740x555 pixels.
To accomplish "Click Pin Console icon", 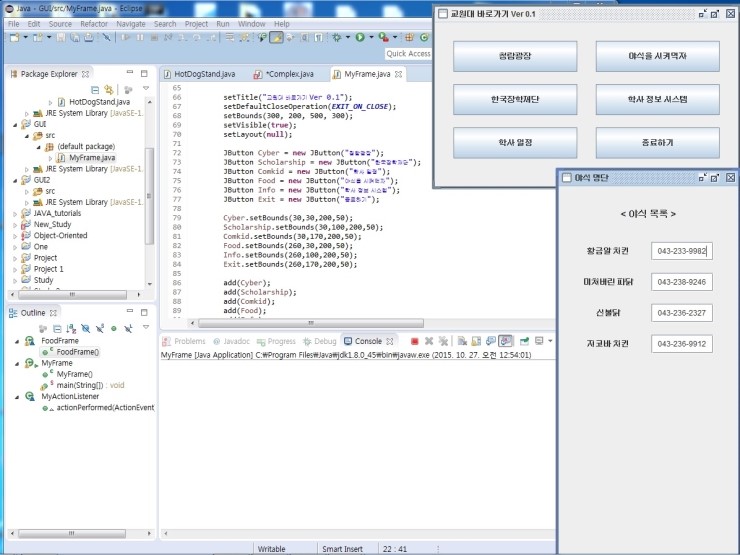I will click(x=524, y=341).
